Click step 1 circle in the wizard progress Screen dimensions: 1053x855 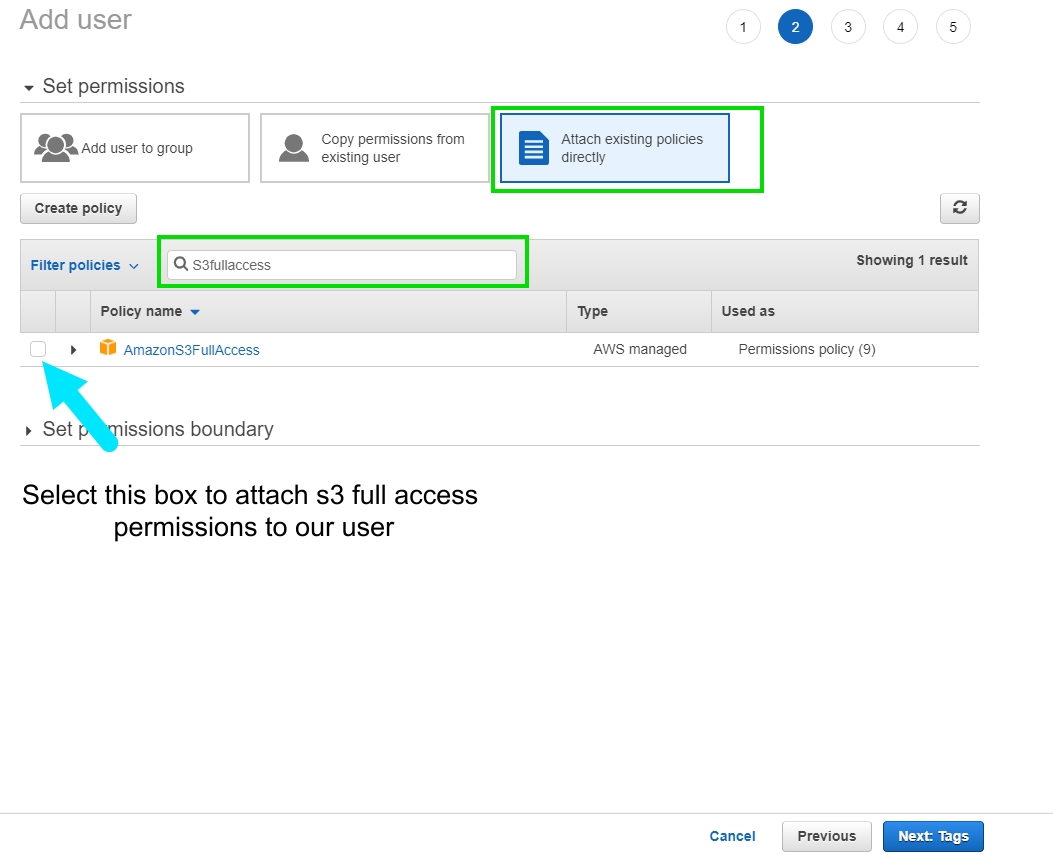tap(743, 26)
